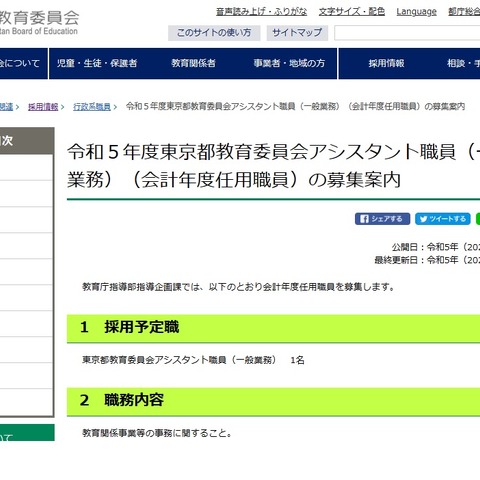Viewport: 480px width, 480px height.
Task: Share page with Facebook シェアする button
Action: [382, 219]
